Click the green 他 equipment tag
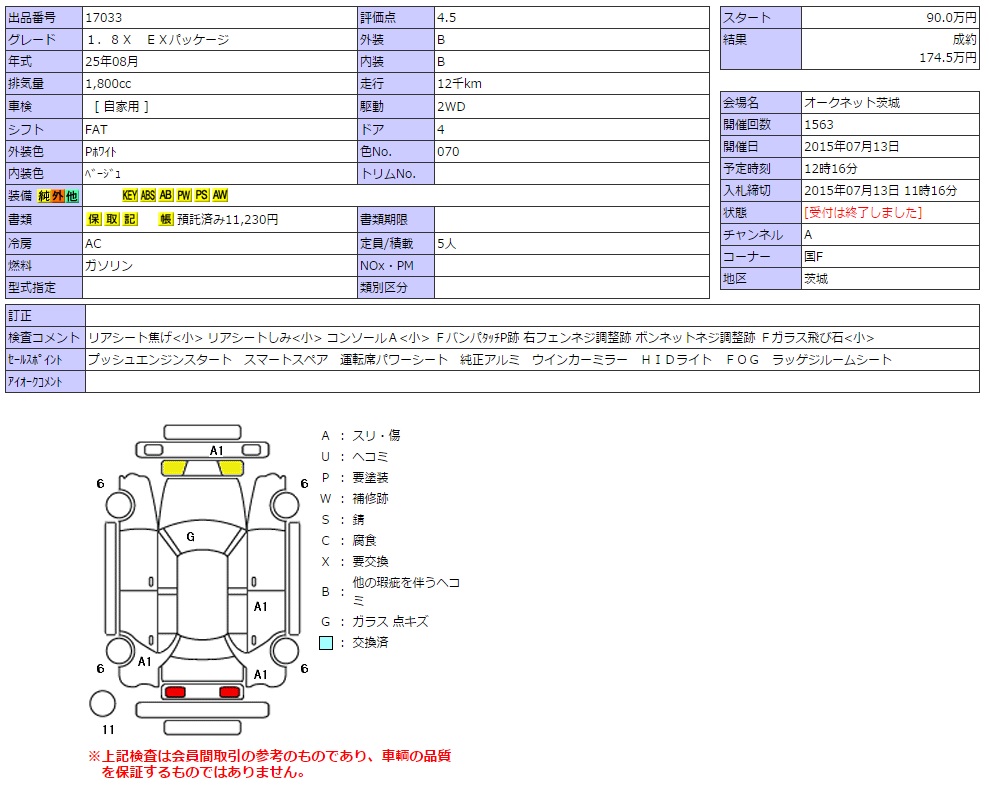Viewport: 989px width, 792px height. tap(71, 196)
